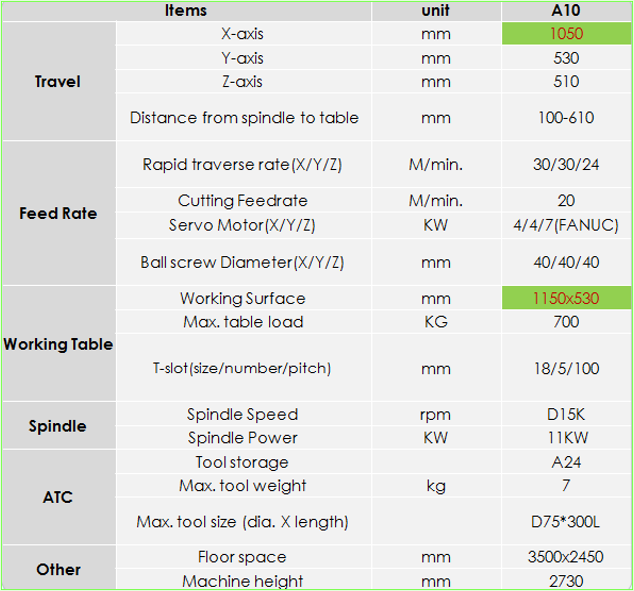Select the Floor space value 3500x2450
The width and height of the screenshot is (634, 591).
pos(566,557)
